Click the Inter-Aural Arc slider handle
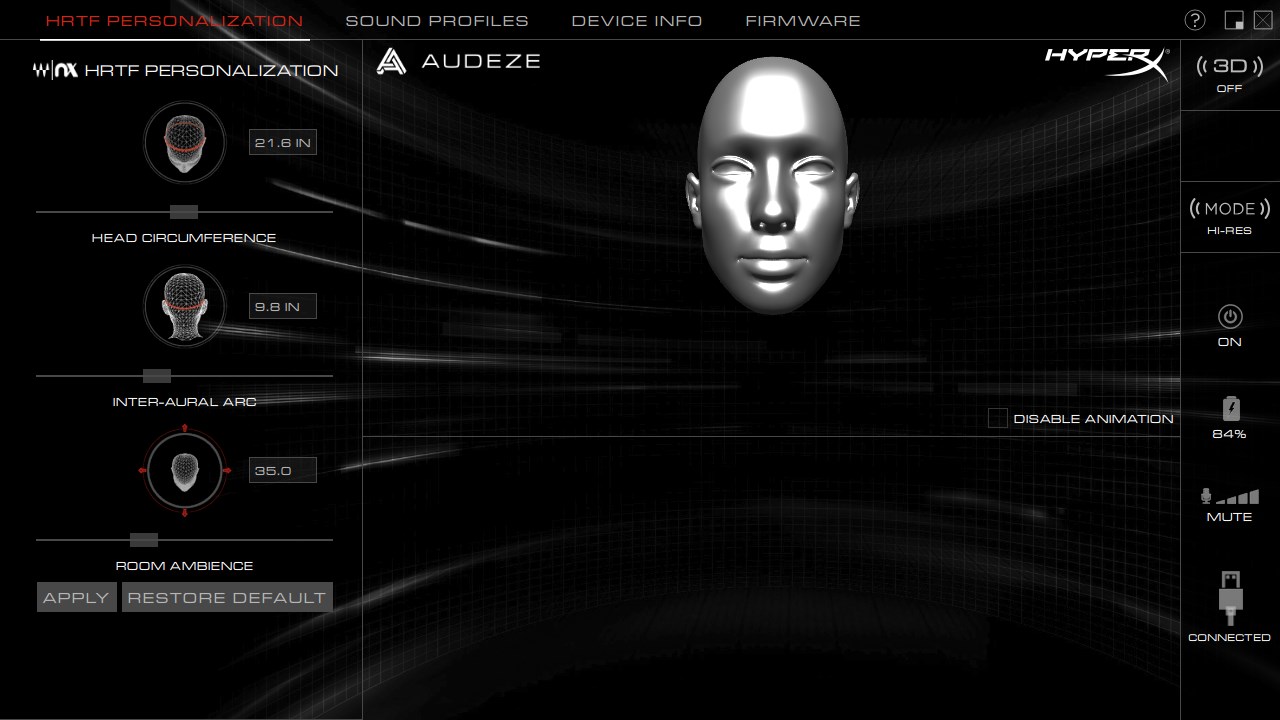The width and height of the screenshot is (1280, 720). (x=157, y=376)
